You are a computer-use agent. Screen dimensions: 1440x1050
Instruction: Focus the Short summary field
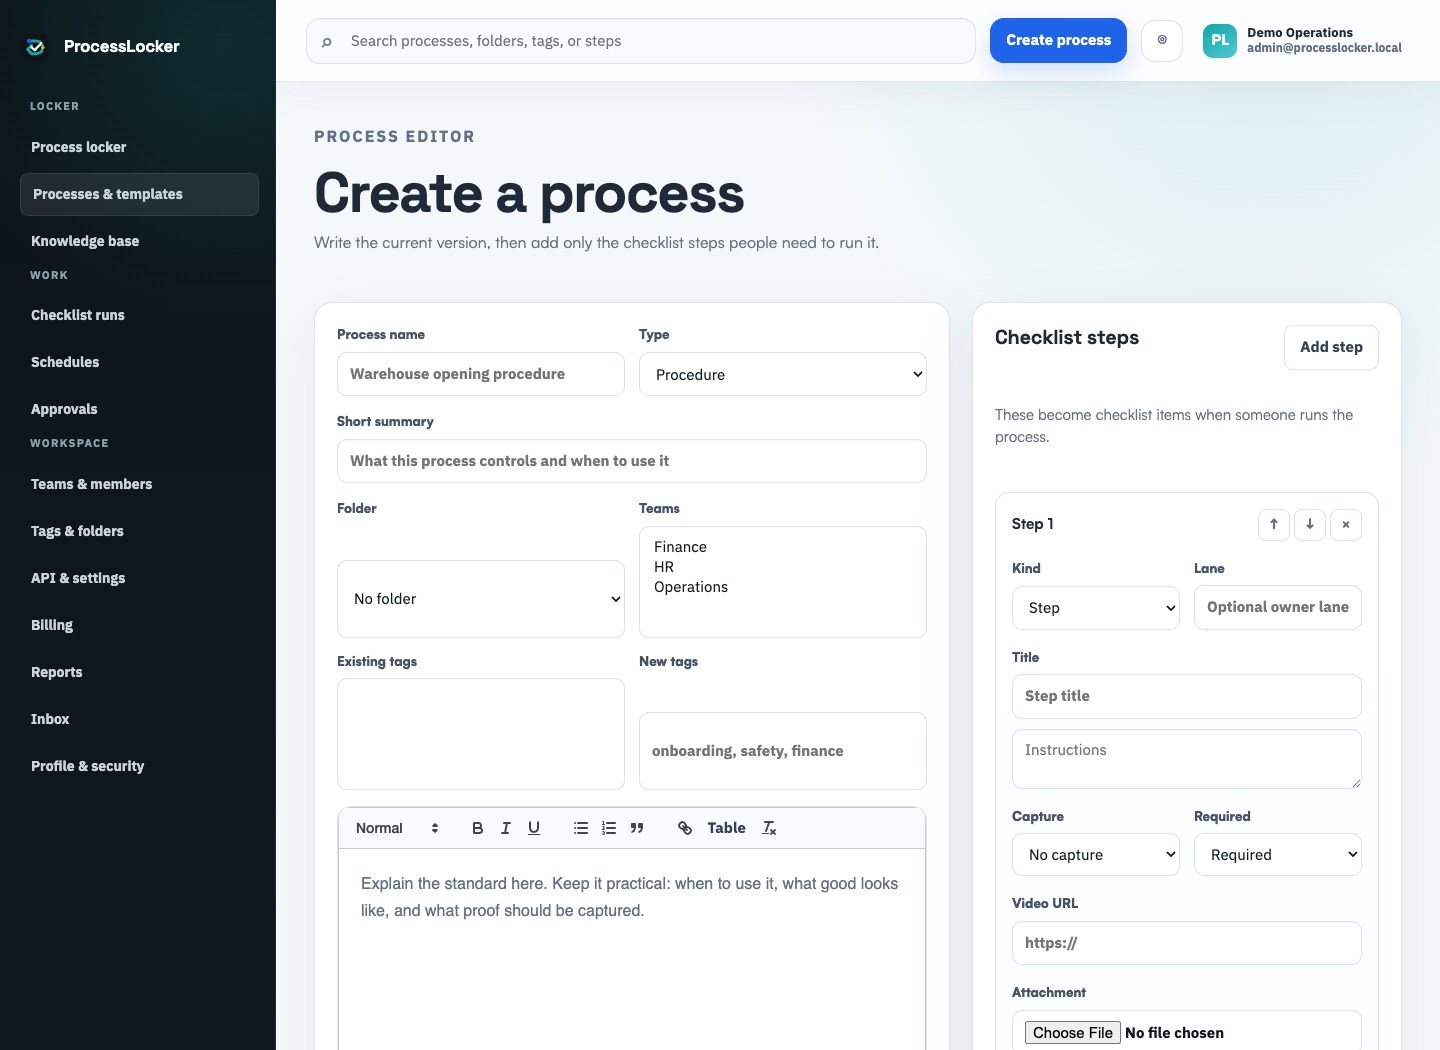coord(632,461)
